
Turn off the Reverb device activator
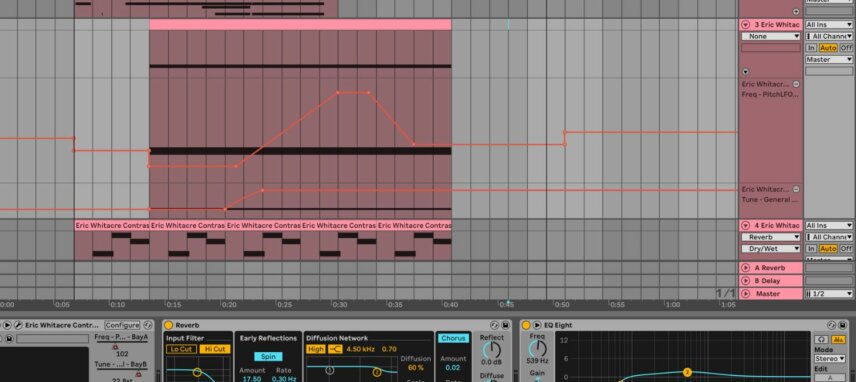click(169, 325)
